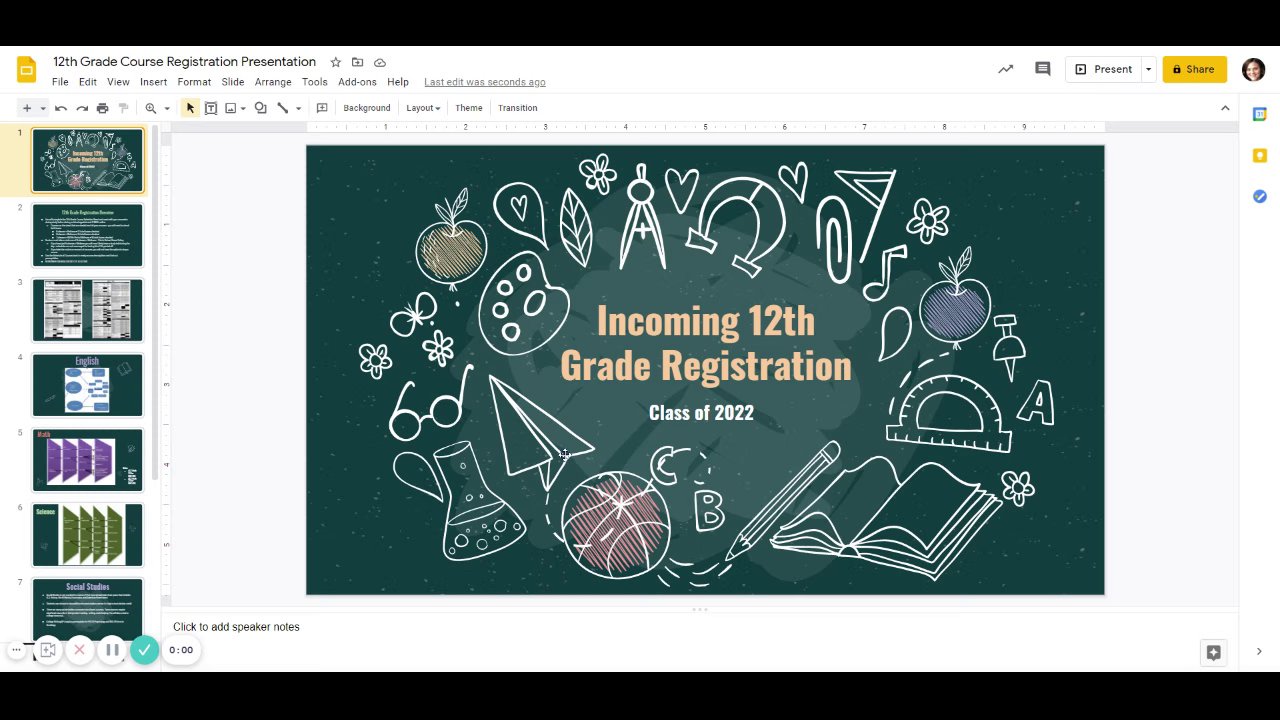This screenshot has width=1280, height=720.
Task: Open the 'Last edit was seconds ago' link
Action: (x=485, y=82)
